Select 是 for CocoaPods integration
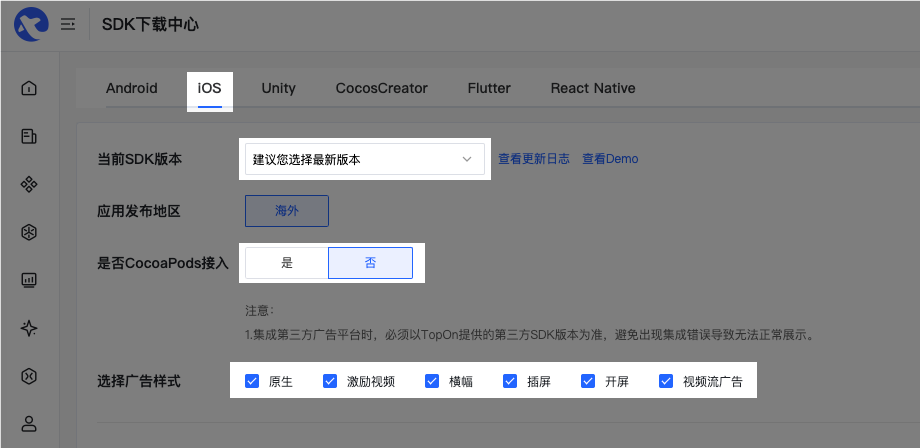This screenshot has width=920, height=448. [x=287, y=263]
